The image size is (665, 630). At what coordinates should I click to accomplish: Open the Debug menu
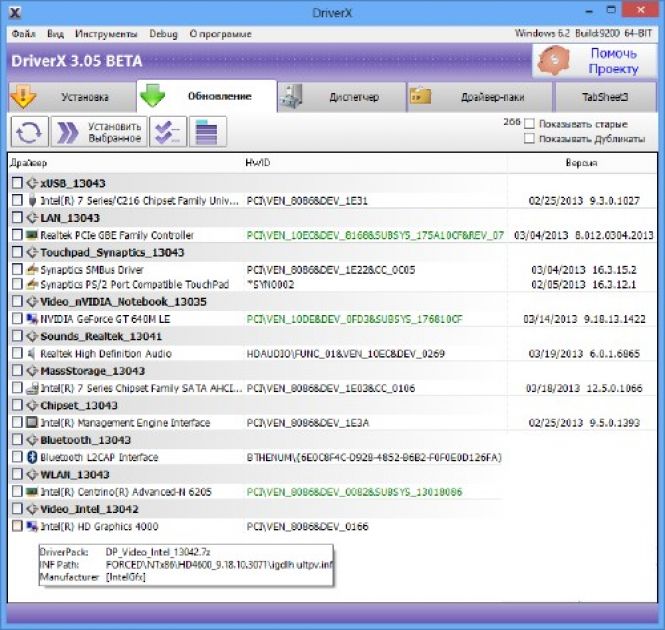[x=163, y=34]
